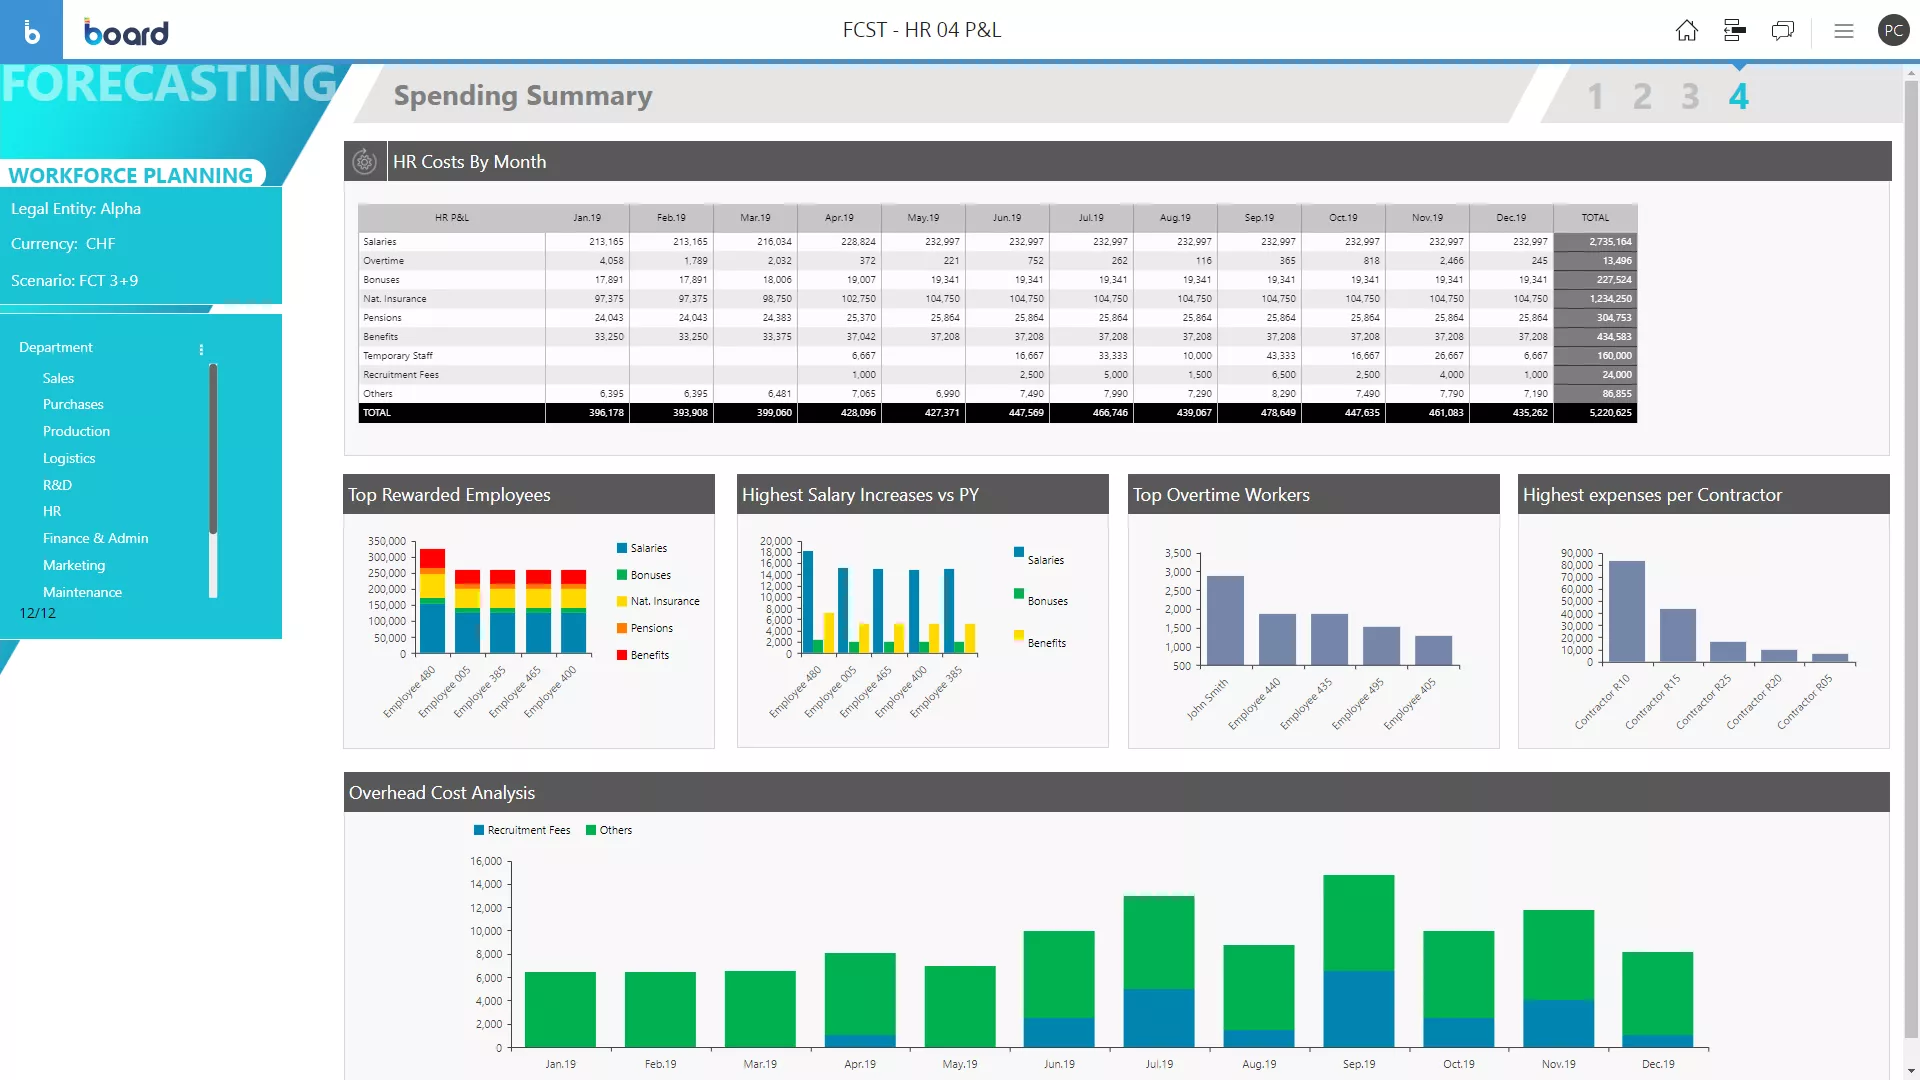Screen dimensions: 1920x1080
Task: Select the Sales department
Action: click(x=58, y=378)
